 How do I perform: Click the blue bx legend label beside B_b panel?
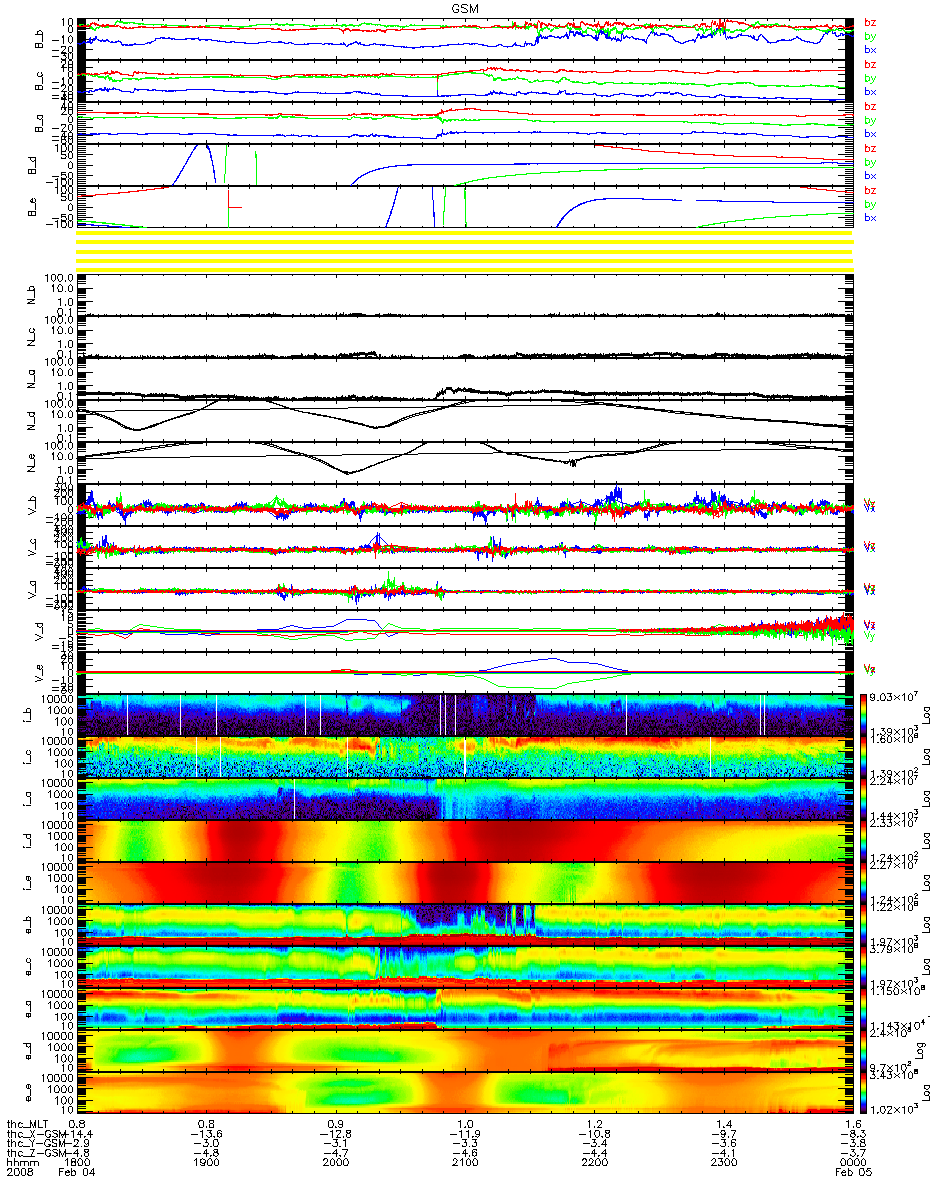tap(870, 50)
